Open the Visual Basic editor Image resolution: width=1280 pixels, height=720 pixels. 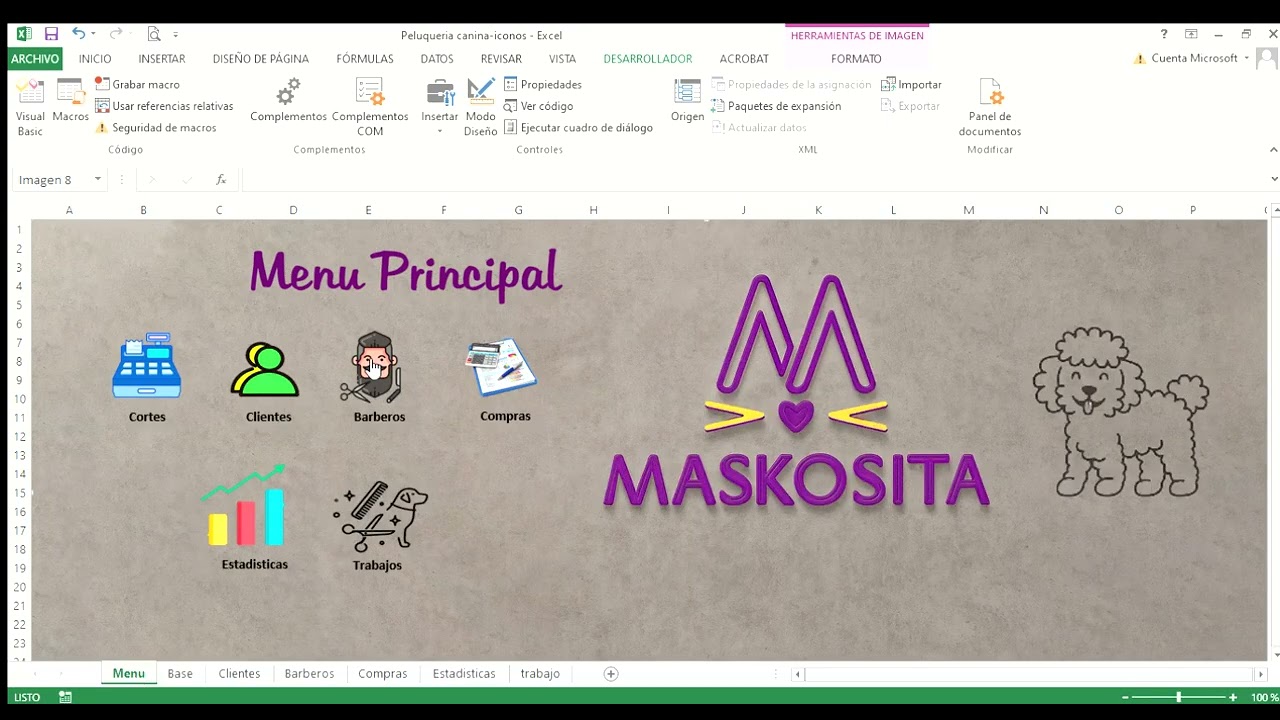(x=30, y=108)
